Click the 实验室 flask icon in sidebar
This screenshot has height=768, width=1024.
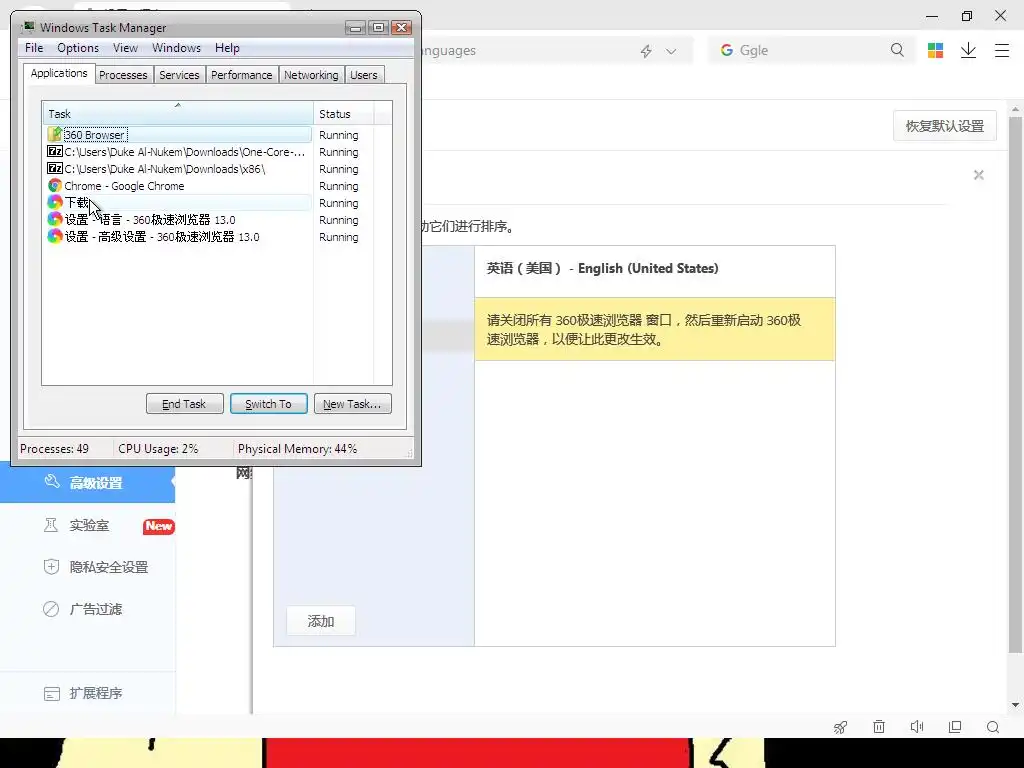pyautogui.click(x=50, y=525)
